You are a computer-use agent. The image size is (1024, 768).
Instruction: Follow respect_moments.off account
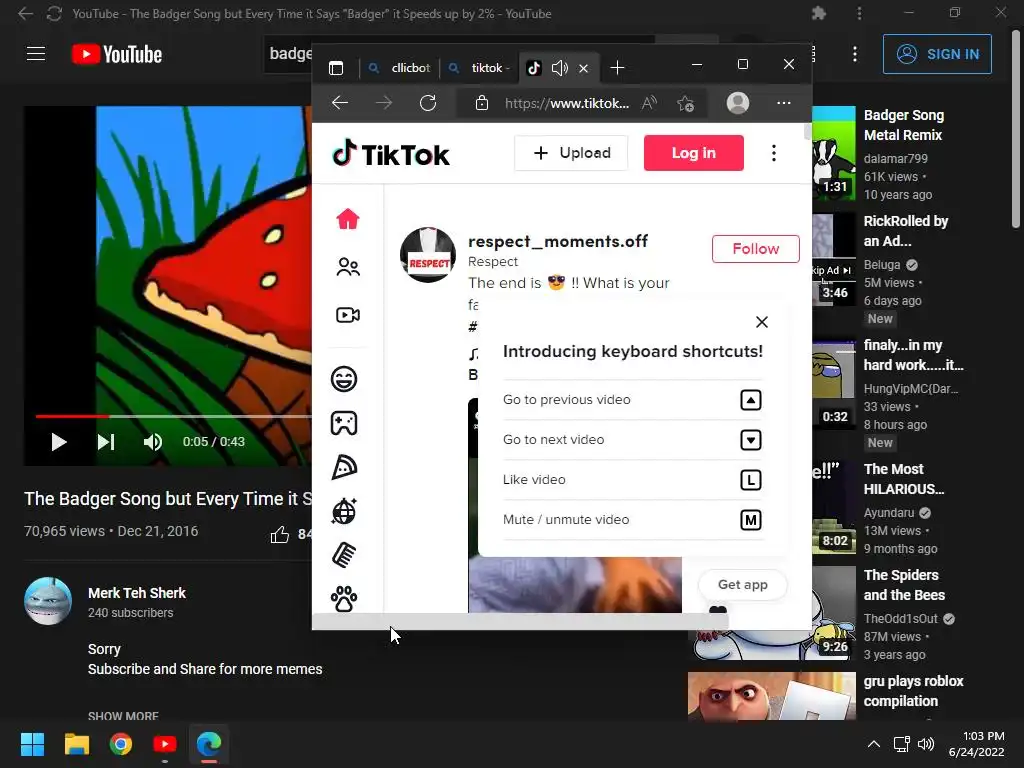(x=756, y=249)
